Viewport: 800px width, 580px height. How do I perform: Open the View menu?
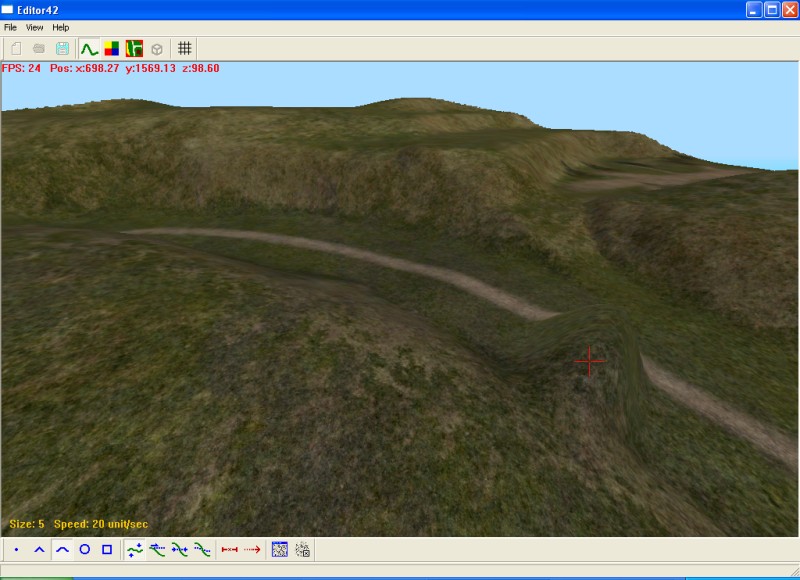(x=35, y=27)
